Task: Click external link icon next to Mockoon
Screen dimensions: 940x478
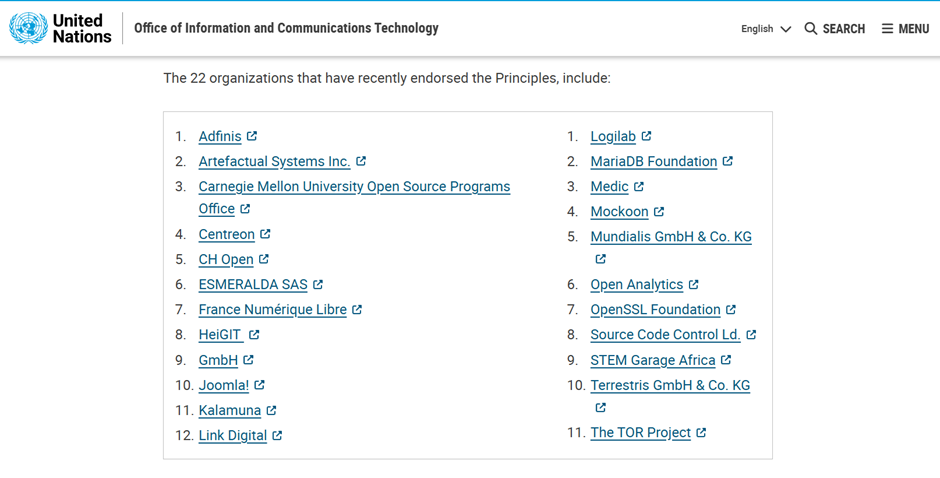Action: tap(659, 211)
